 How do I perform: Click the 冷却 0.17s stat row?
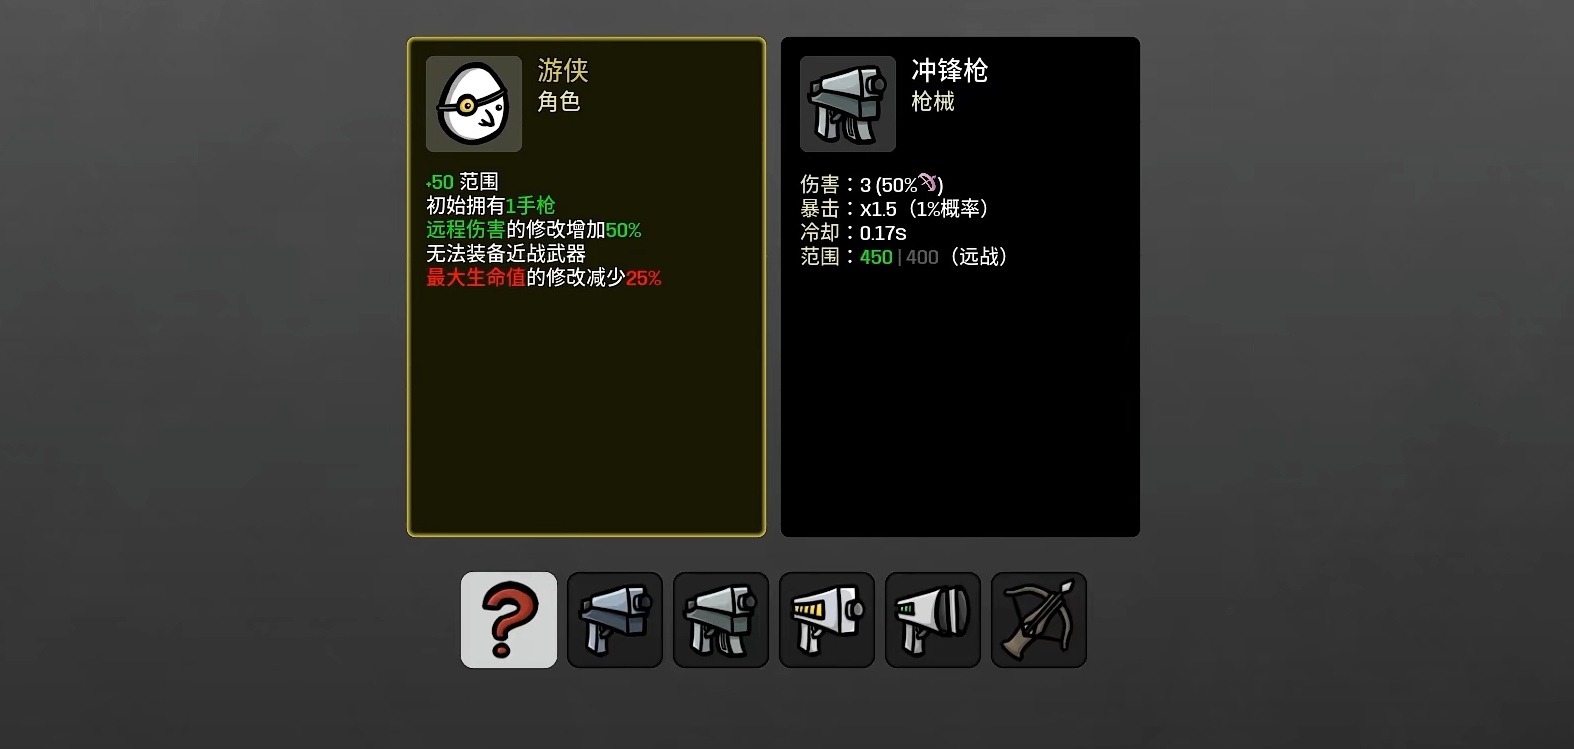point(853,232)
